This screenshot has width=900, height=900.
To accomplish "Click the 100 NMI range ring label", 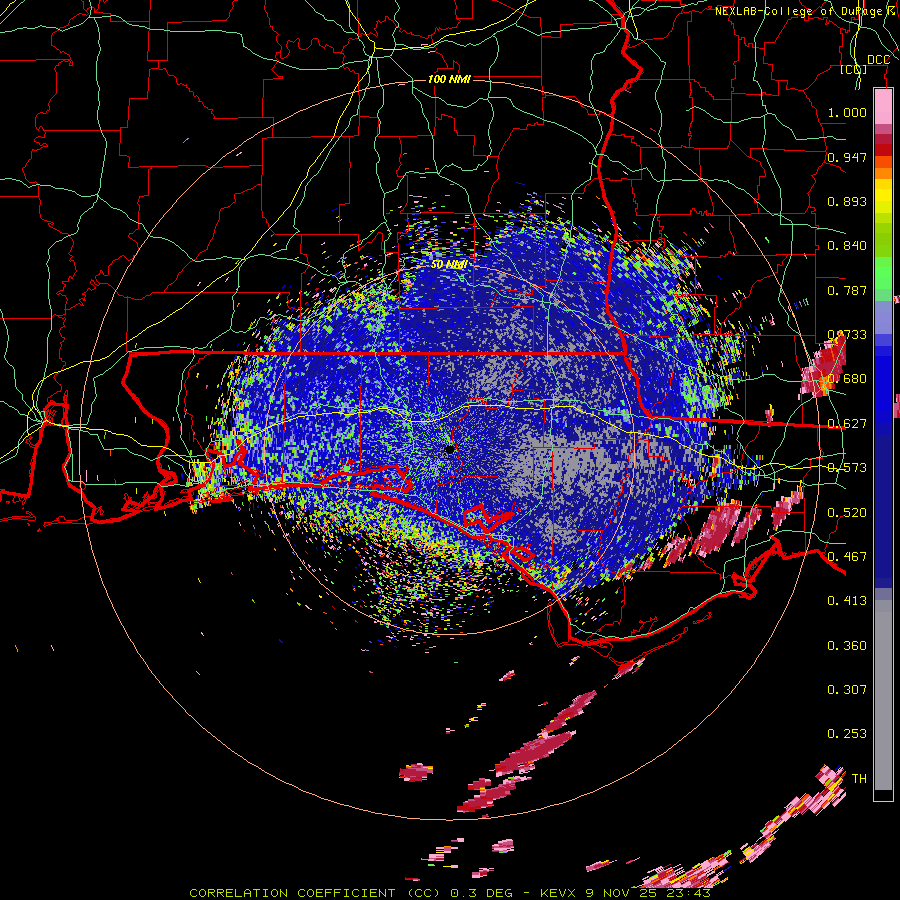I will coord(449,79).
